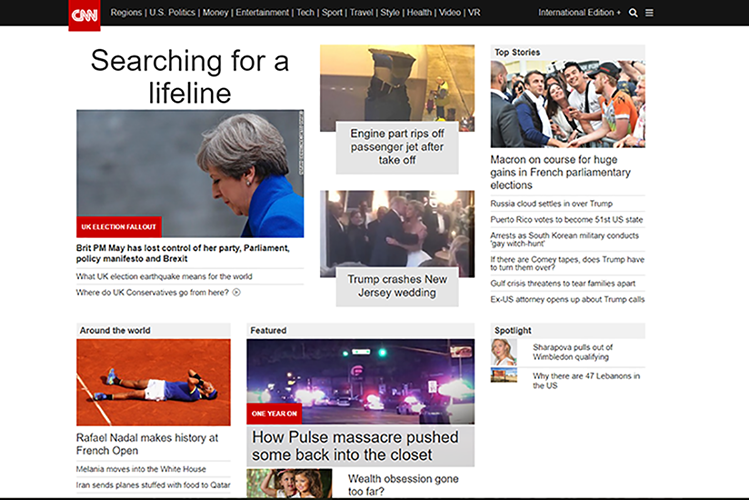Open the VR section link
The height and width of the screenshot is (500, 749).
[474, 13]
